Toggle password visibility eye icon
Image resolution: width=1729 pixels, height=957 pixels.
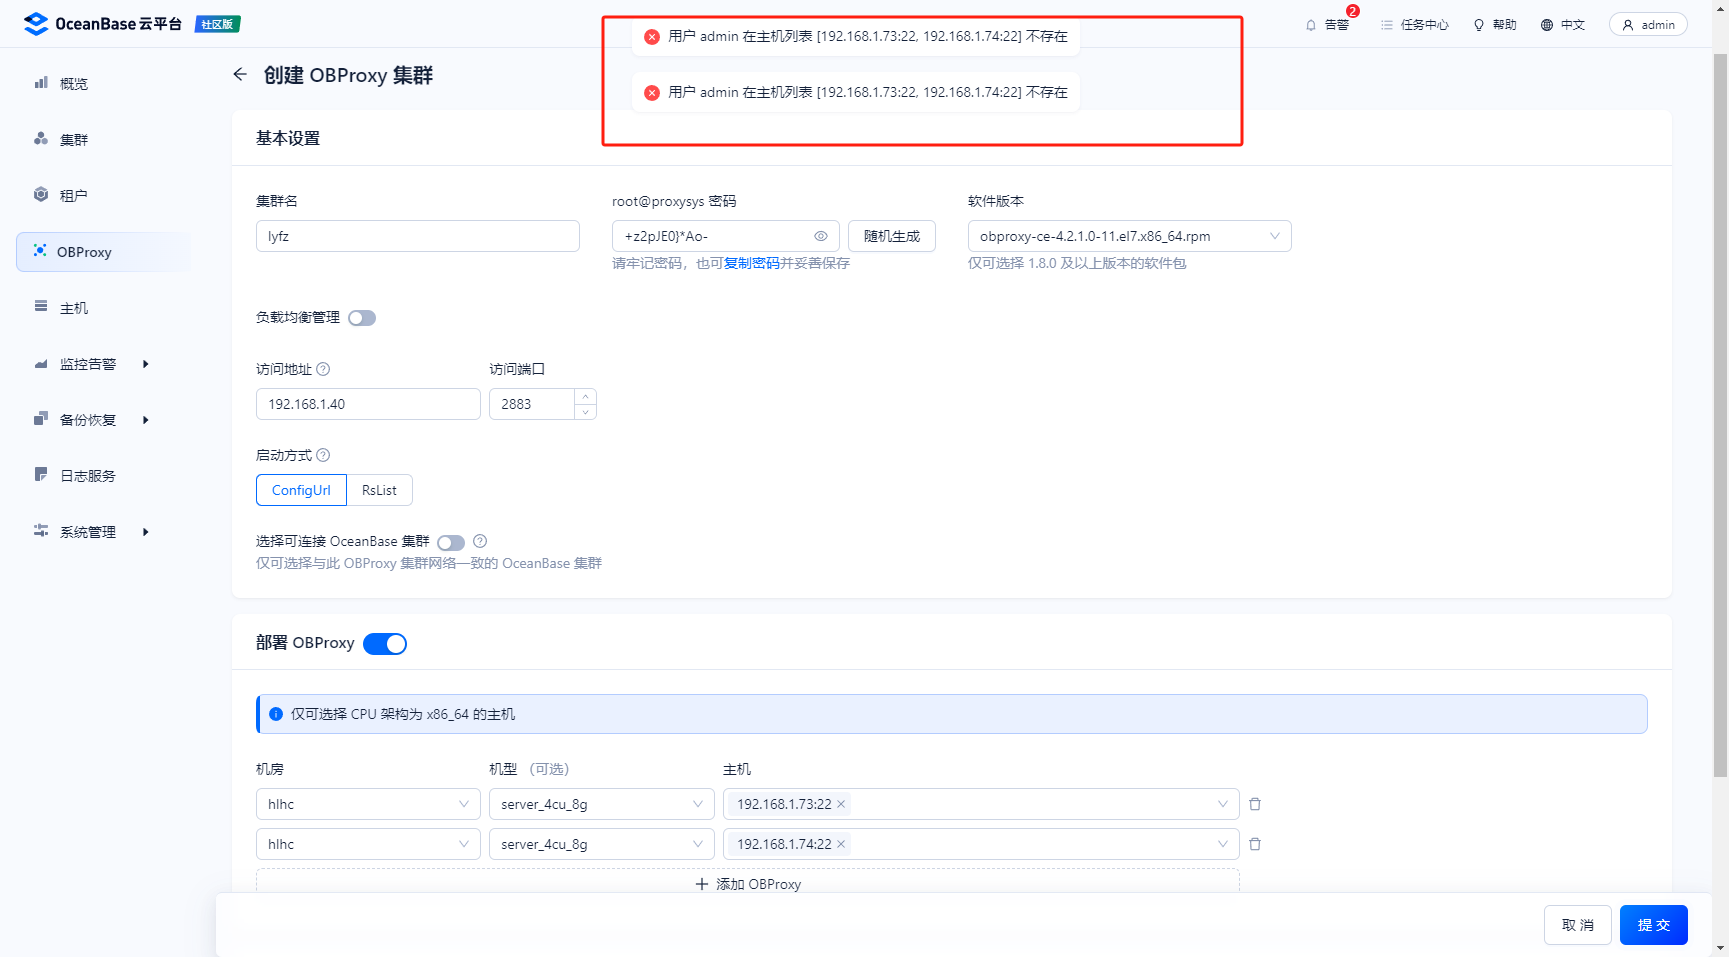[x=821, y=236]
